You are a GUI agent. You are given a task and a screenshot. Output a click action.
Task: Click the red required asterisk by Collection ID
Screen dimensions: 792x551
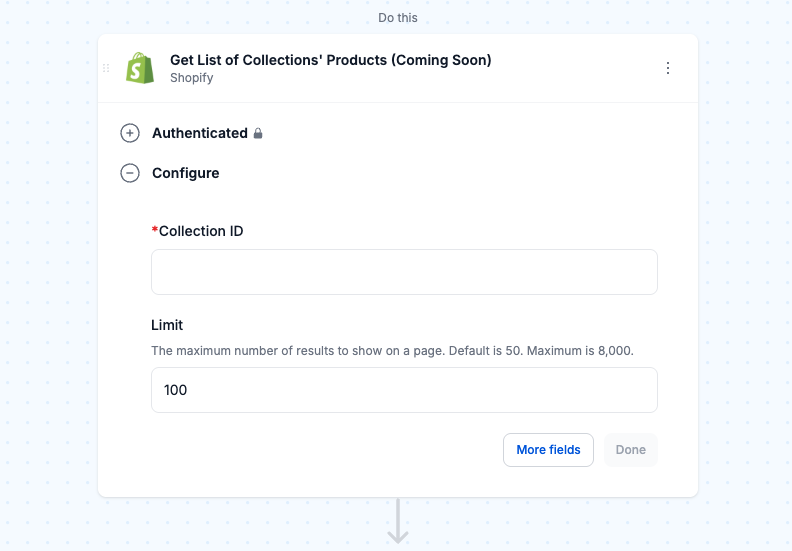[x=155, y=229]
